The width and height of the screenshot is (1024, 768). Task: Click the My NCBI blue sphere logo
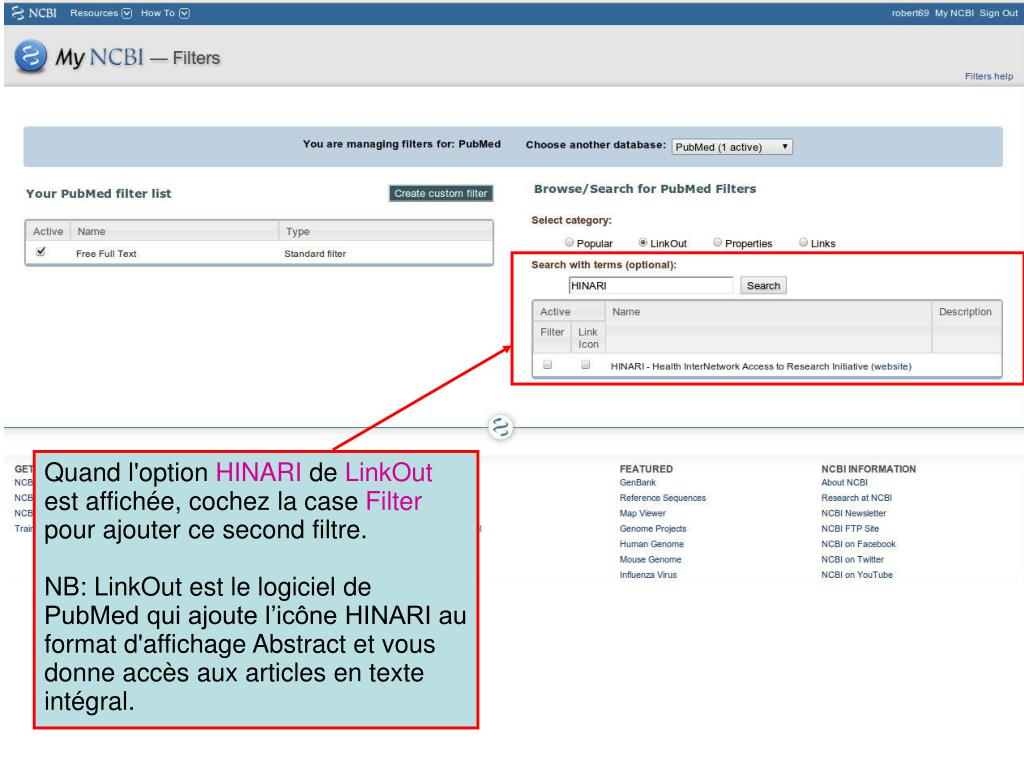pos(31,56)
